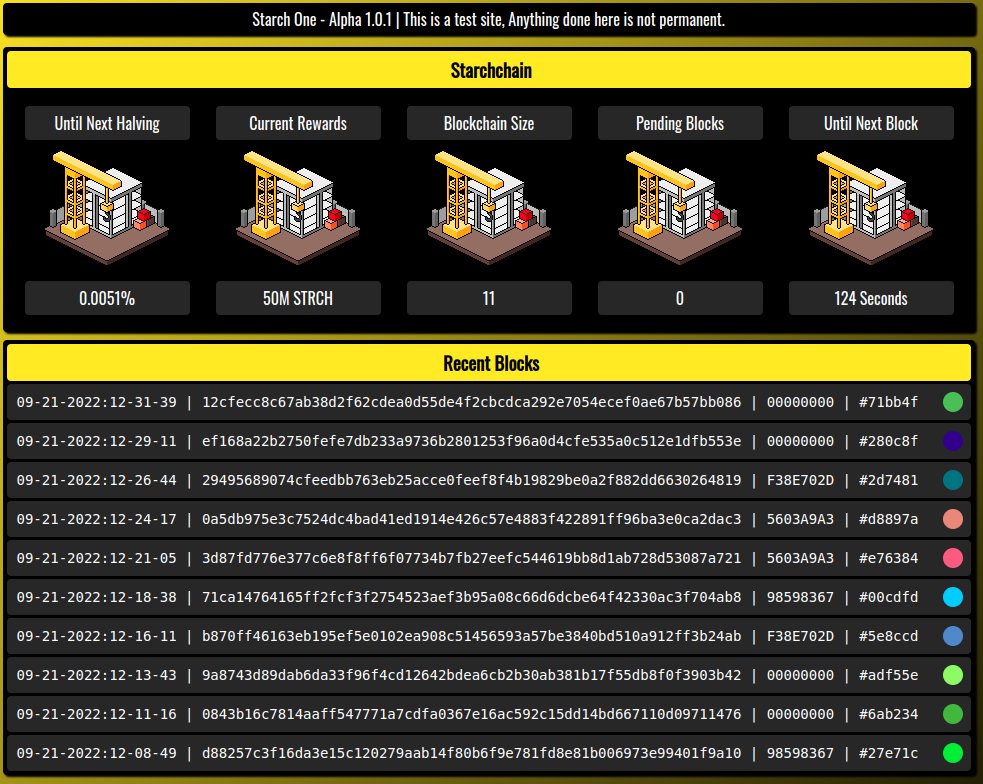Click the Starchchain section header
The image size is (983, 784).
pos(489,70)
